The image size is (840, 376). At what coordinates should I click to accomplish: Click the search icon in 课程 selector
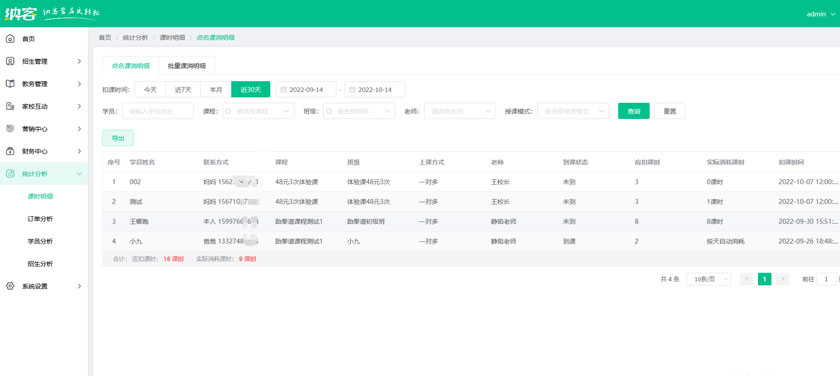click(x=228, y=111)
